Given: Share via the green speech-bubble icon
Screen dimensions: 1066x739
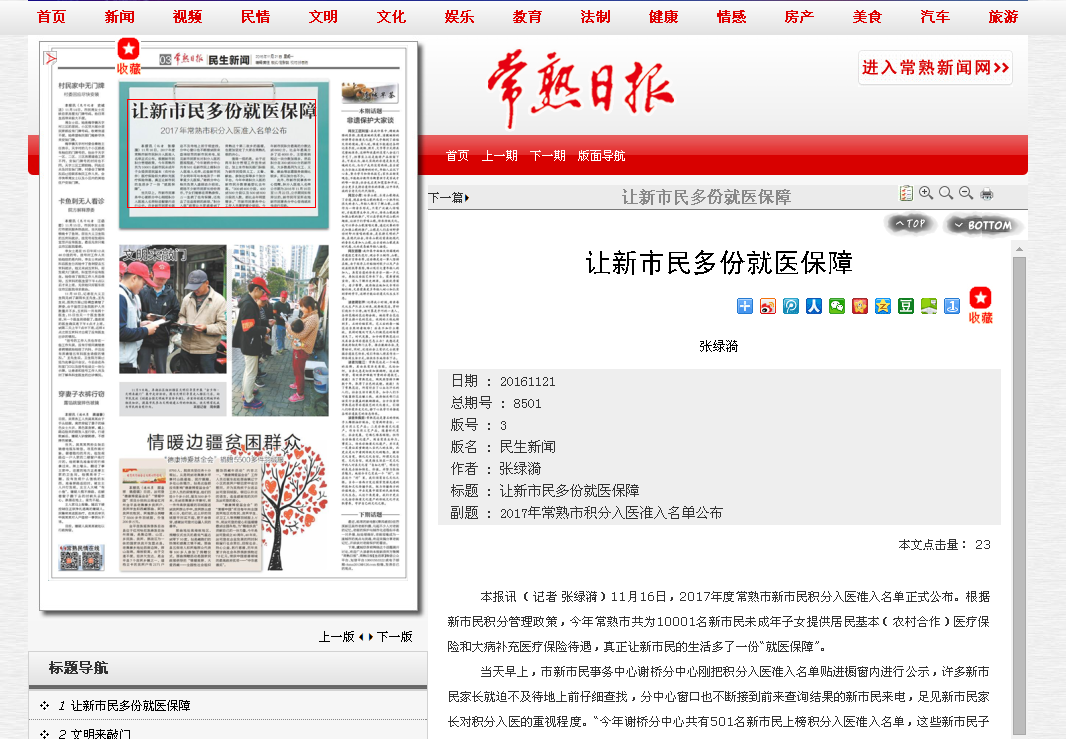Looking at the screenshot, I should tap(929, 306).
